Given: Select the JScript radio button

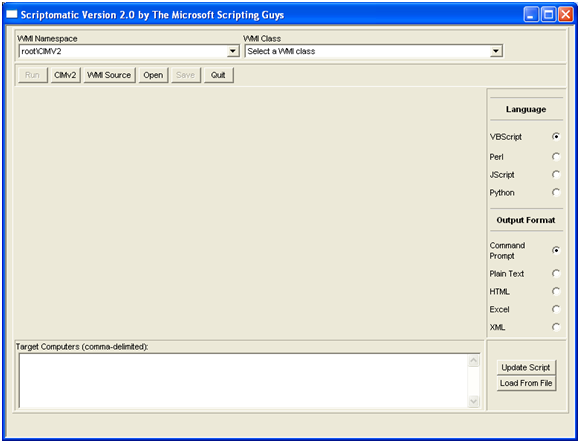Looking at the screenshot, I should pyautogui.click(x=556, y=175).
